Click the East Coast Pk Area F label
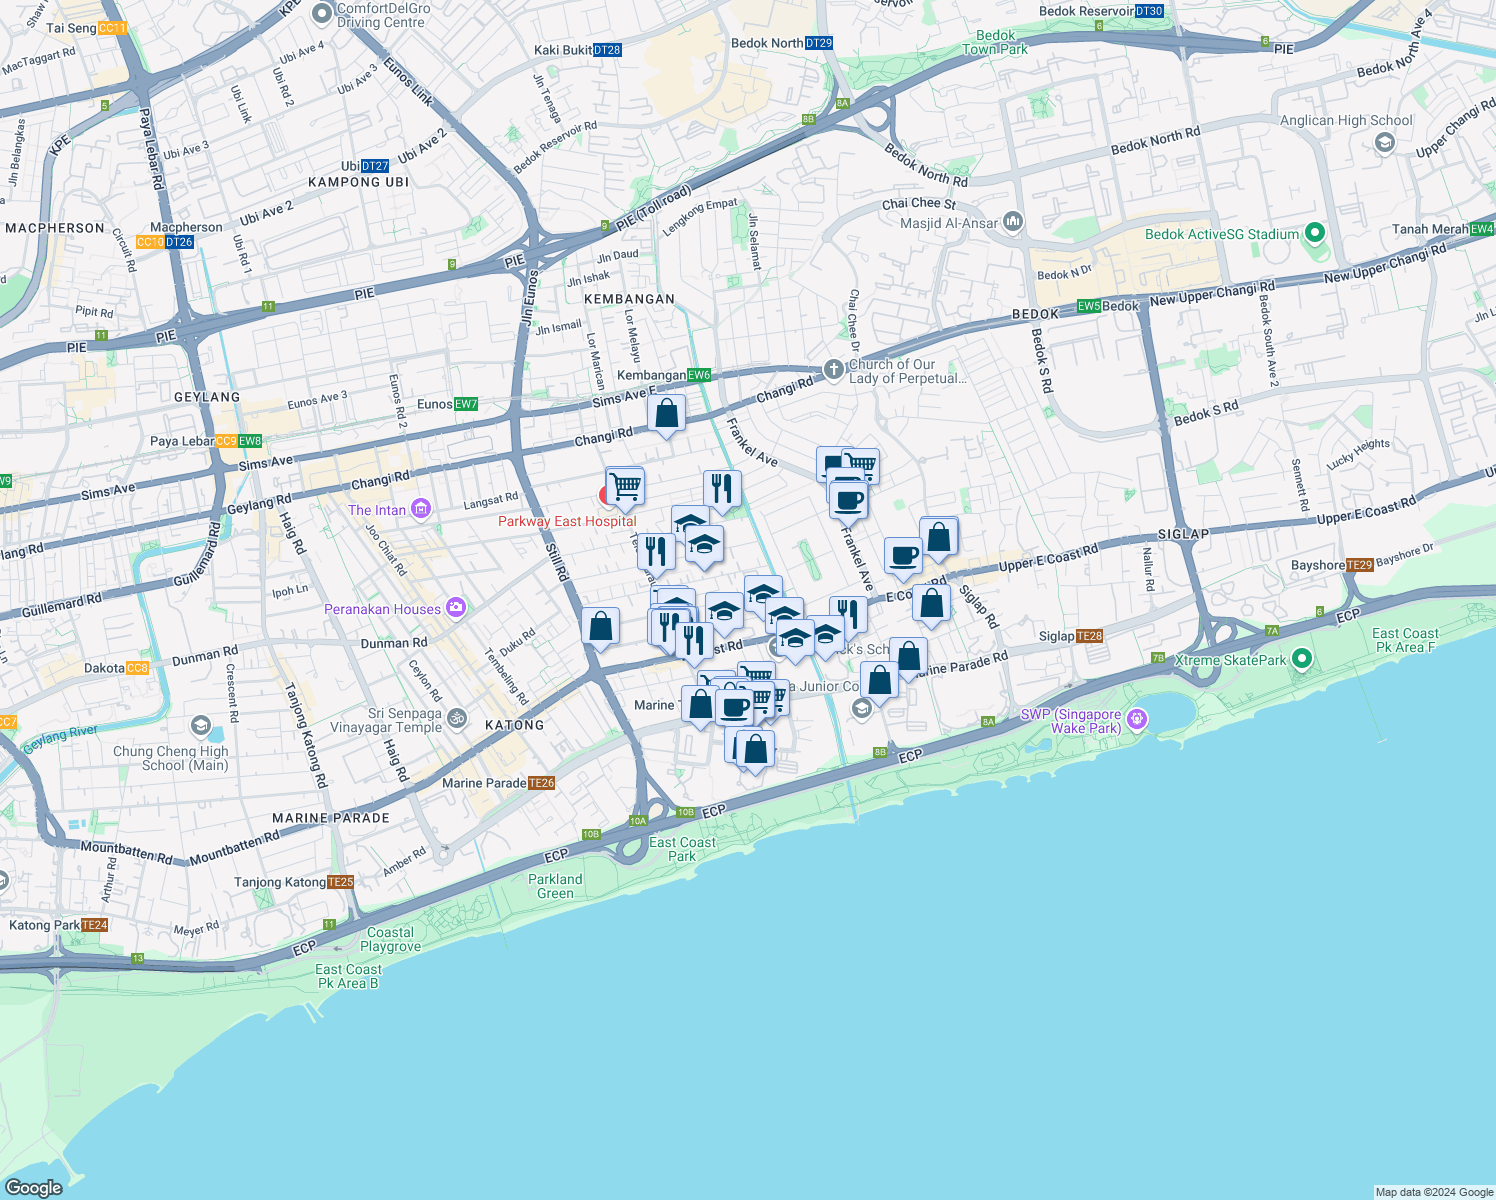The image size is (1496, 1200). [x=1405, y=640]
